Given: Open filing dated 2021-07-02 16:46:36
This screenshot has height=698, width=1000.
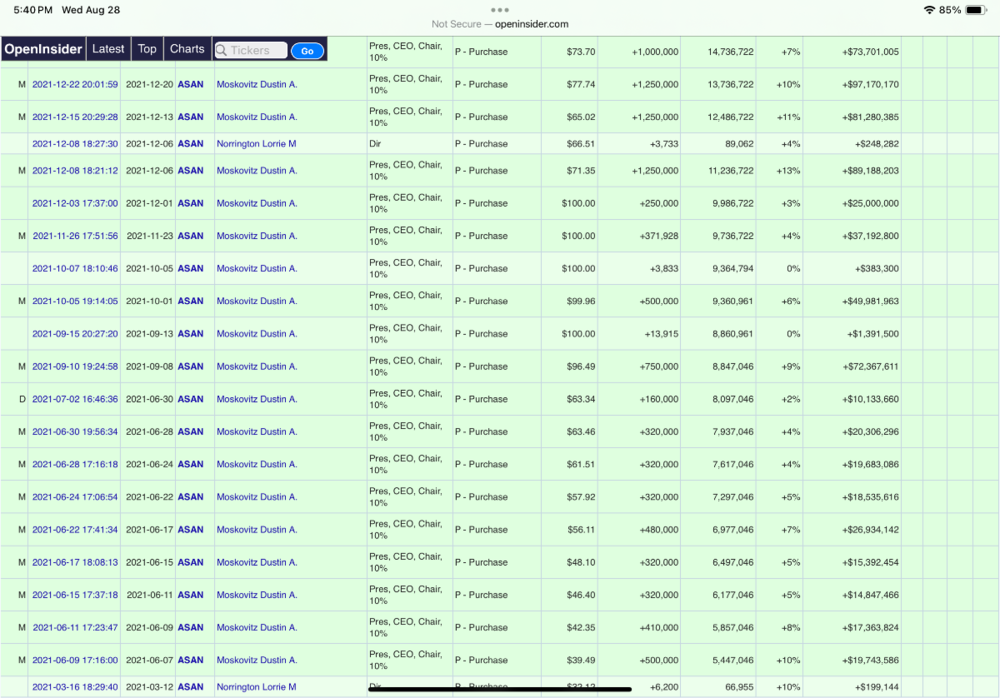Looking at the screenshot, I should click(x=75, y=399).
